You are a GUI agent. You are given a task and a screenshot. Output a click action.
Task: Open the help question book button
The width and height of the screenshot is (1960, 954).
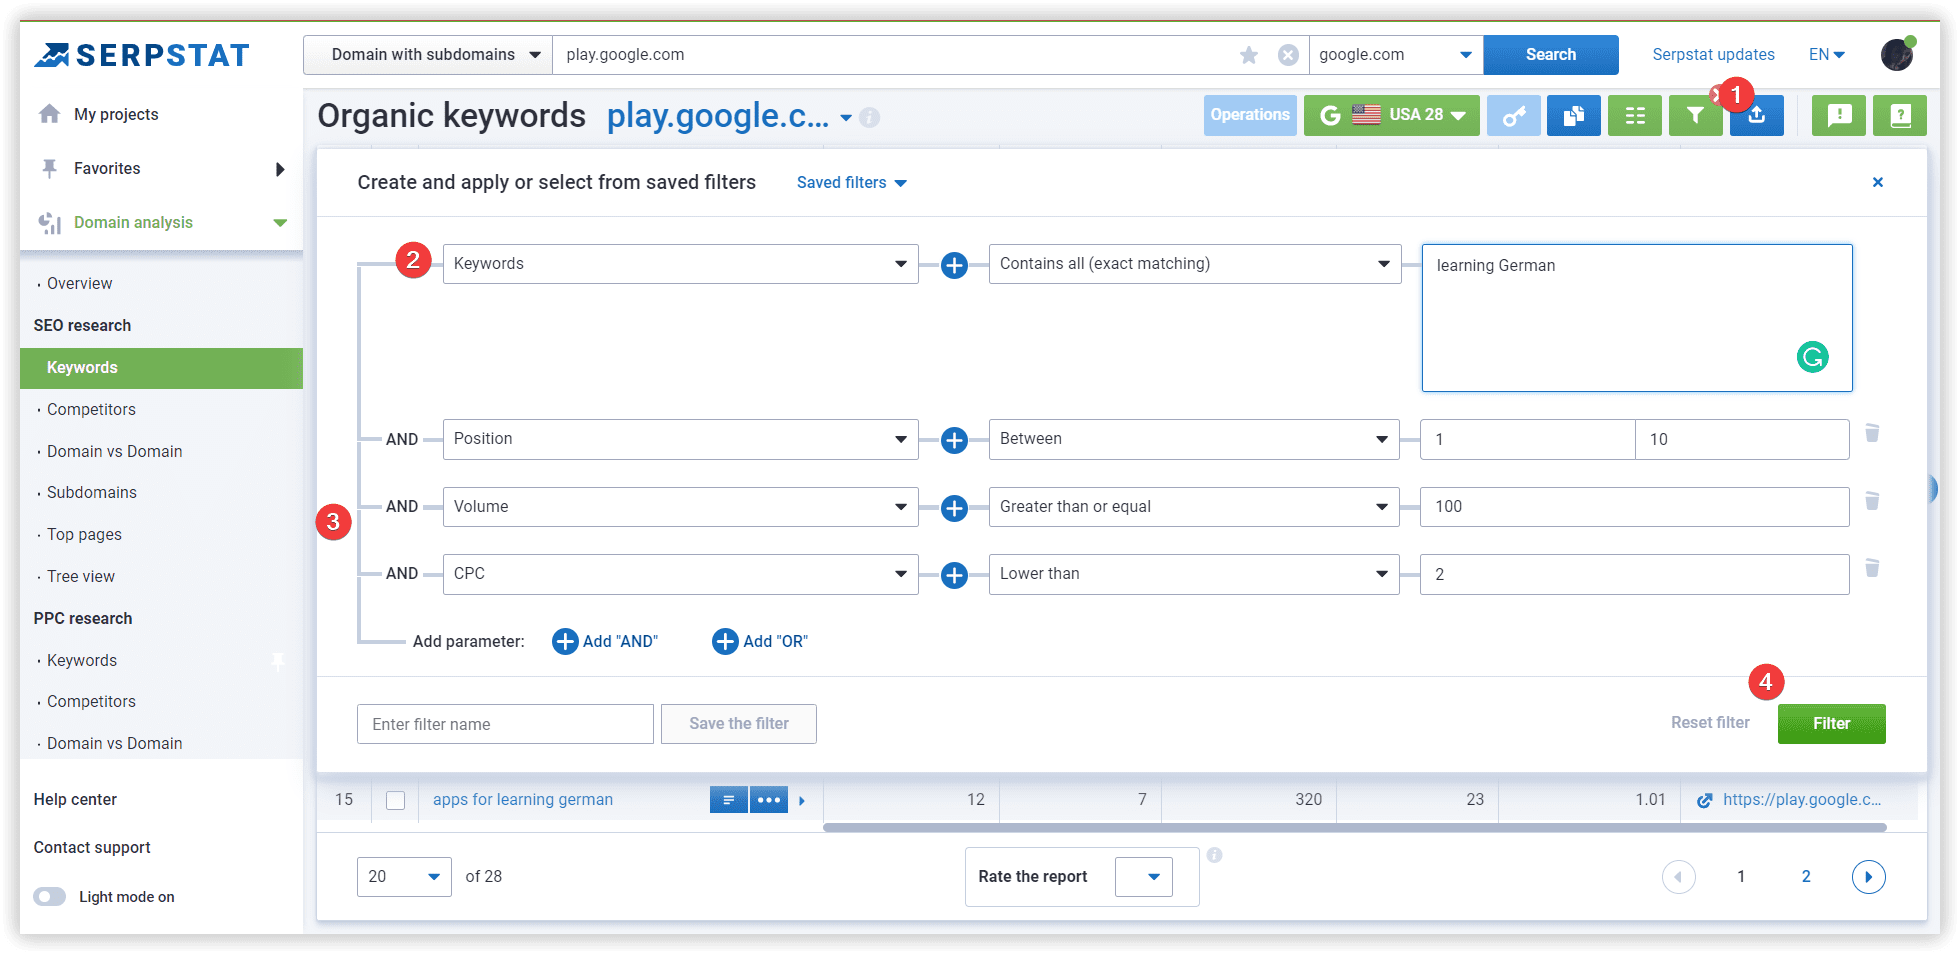click(x=1900, y=115)
